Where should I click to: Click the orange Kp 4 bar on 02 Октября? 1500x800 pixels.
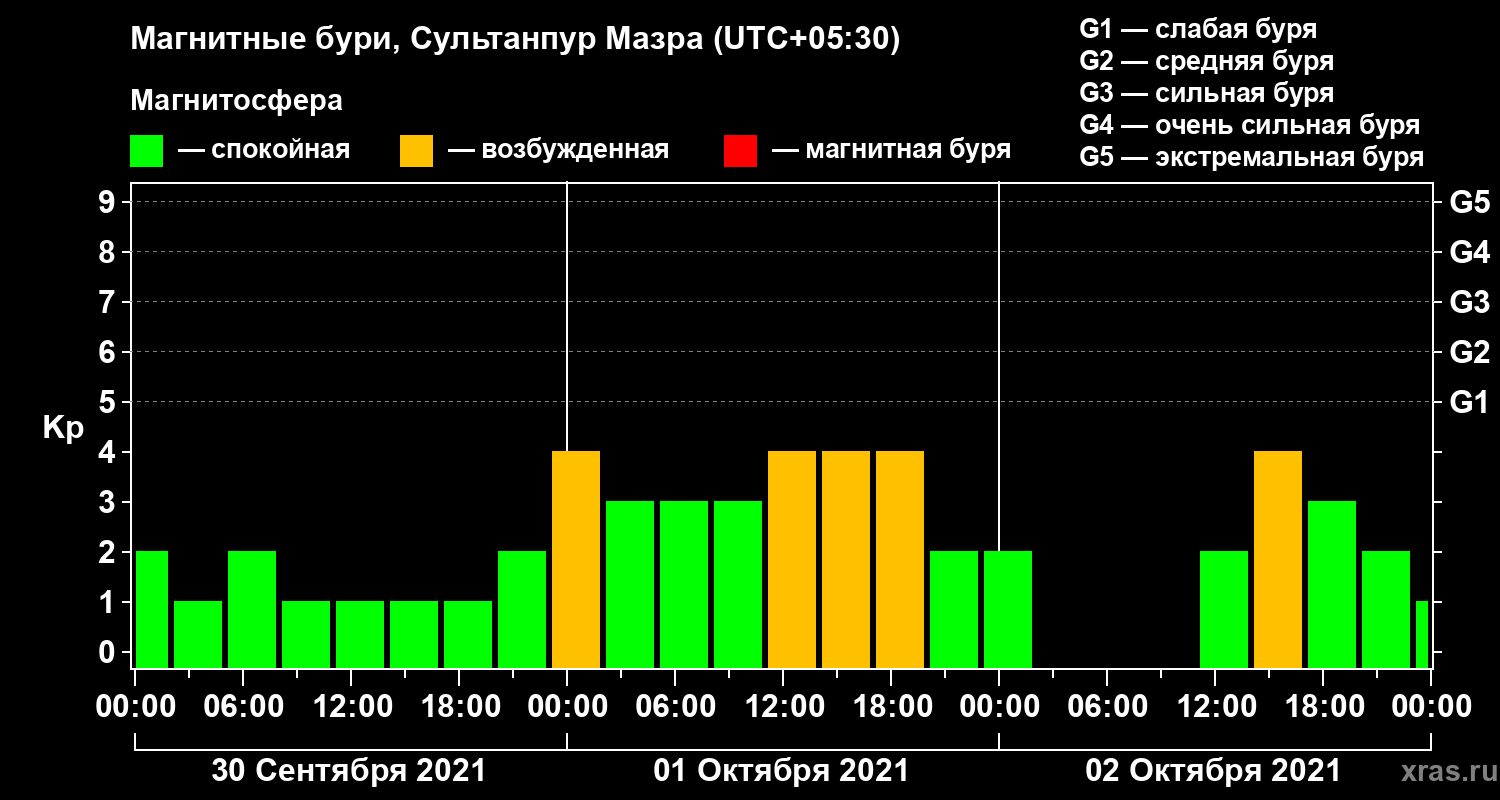1278,559
